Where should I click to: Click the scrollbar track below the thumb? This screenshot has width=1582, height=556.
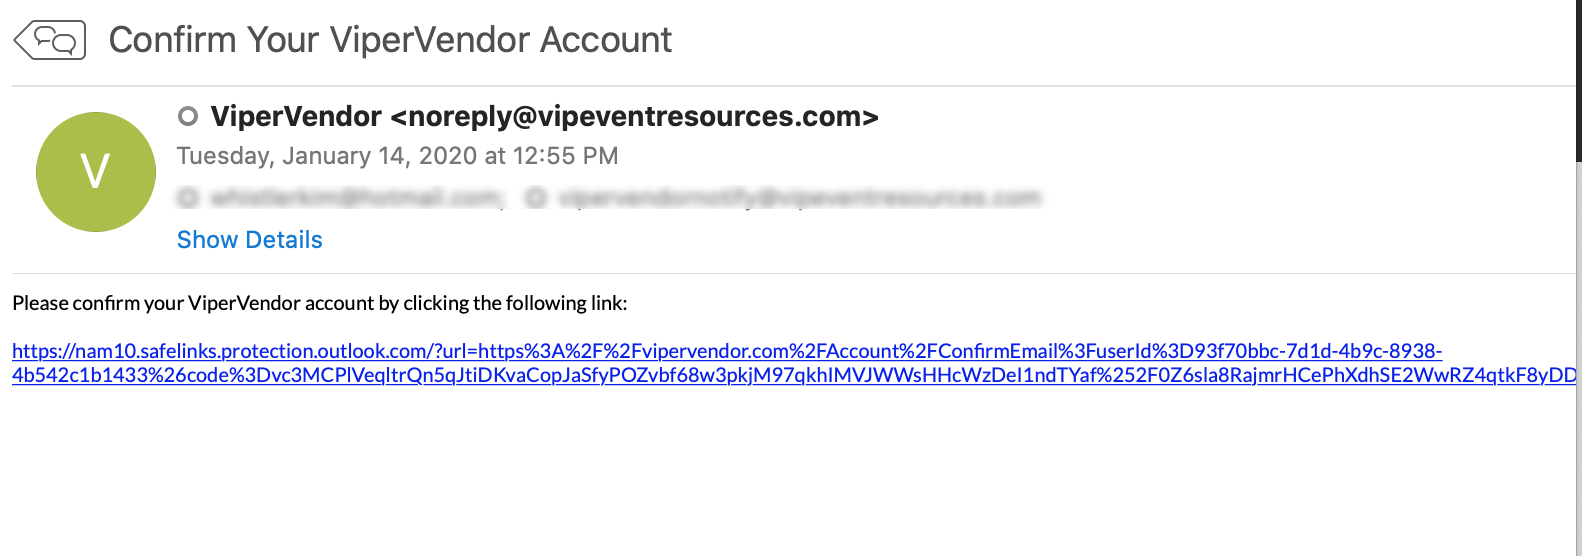(x=1579, y=360)
